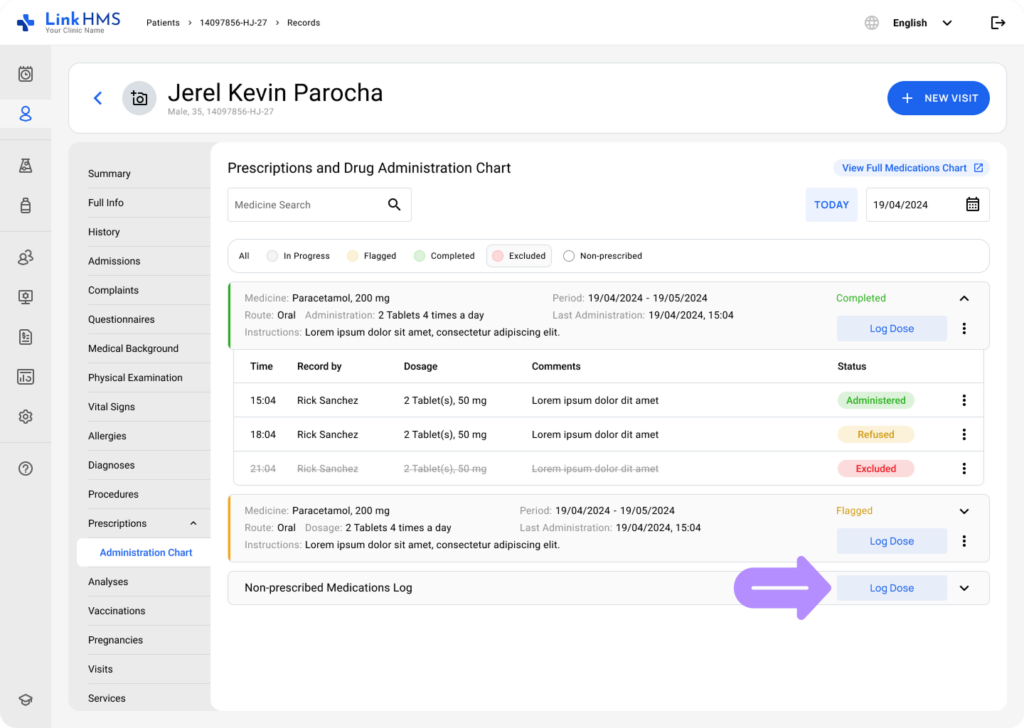Collapse the Completed Paracetamol prescription
The width and height of the screenshot is (1024, 728).
click(x=964, y=298)
